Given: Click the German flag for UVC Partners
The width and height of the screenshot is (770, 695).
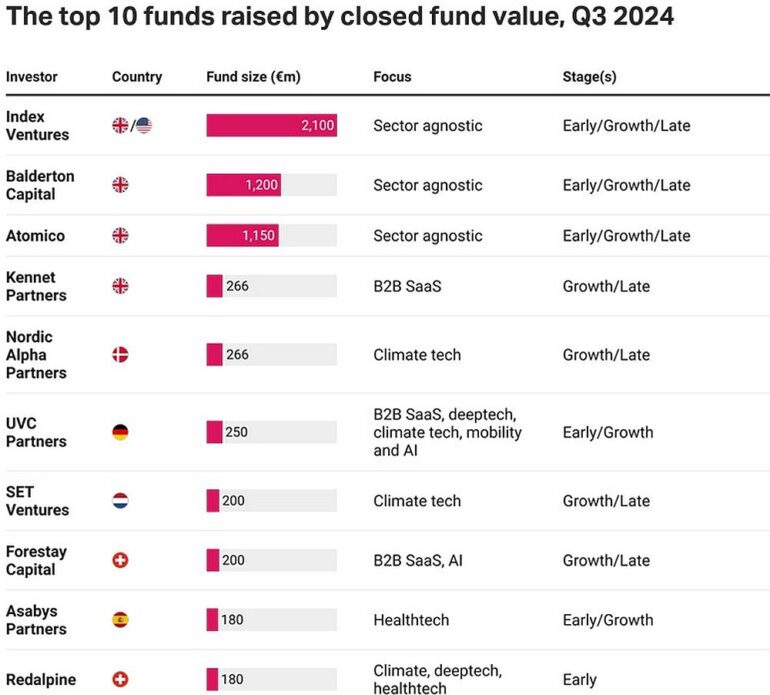Looking at the screenshot, I should [x=120, y=433].
